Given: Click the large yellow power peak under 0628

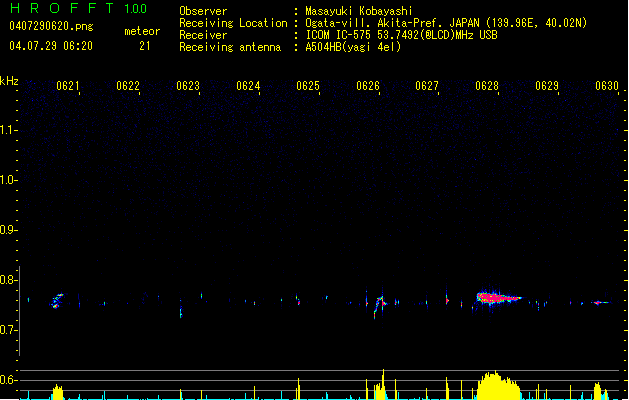Looking at the screenshot, I should pos(497,386).
